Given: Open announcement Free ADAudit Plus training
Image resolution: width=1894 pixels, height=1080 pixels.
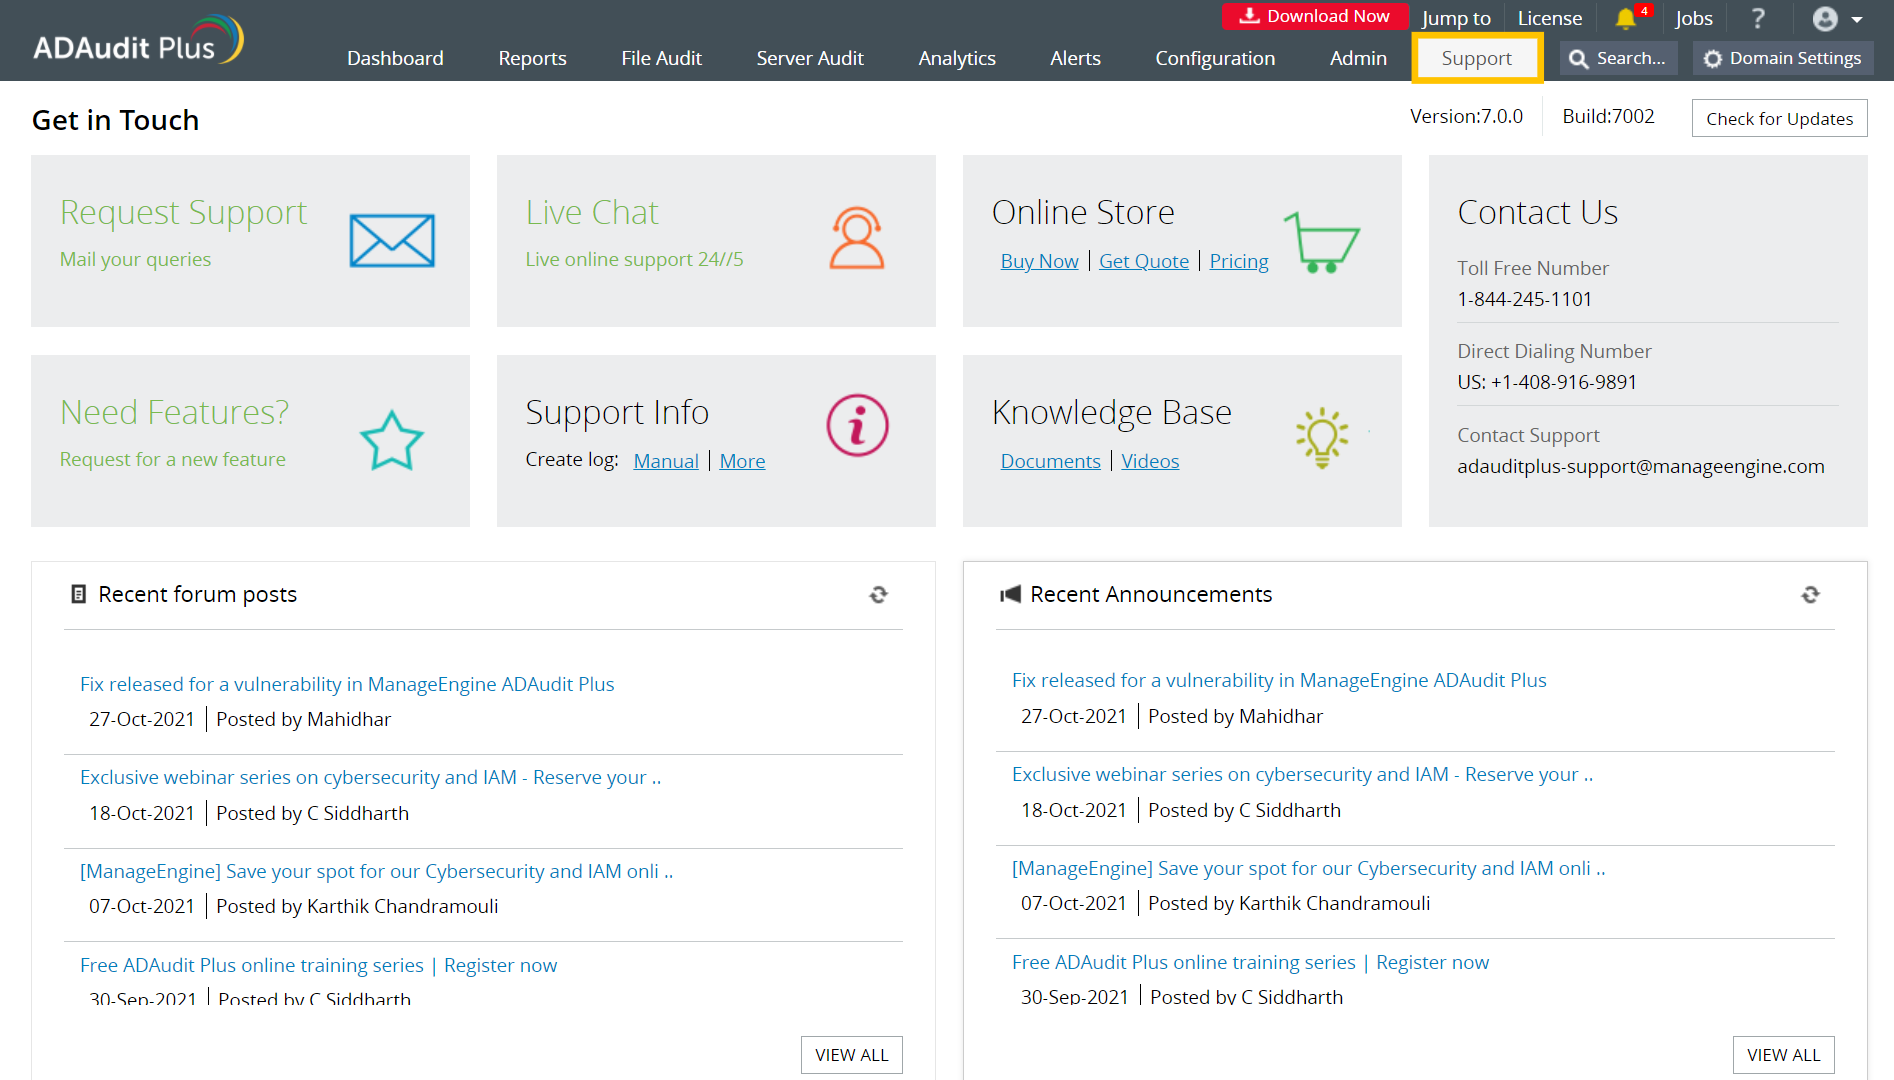Looking at the screenshot, I should 1251,962.
